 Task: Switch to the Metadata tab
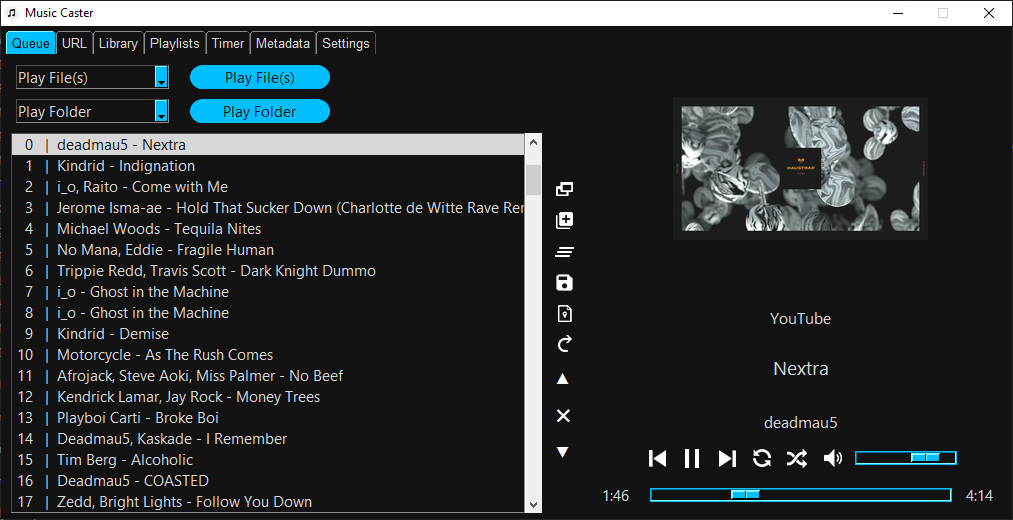coord(283,43)
